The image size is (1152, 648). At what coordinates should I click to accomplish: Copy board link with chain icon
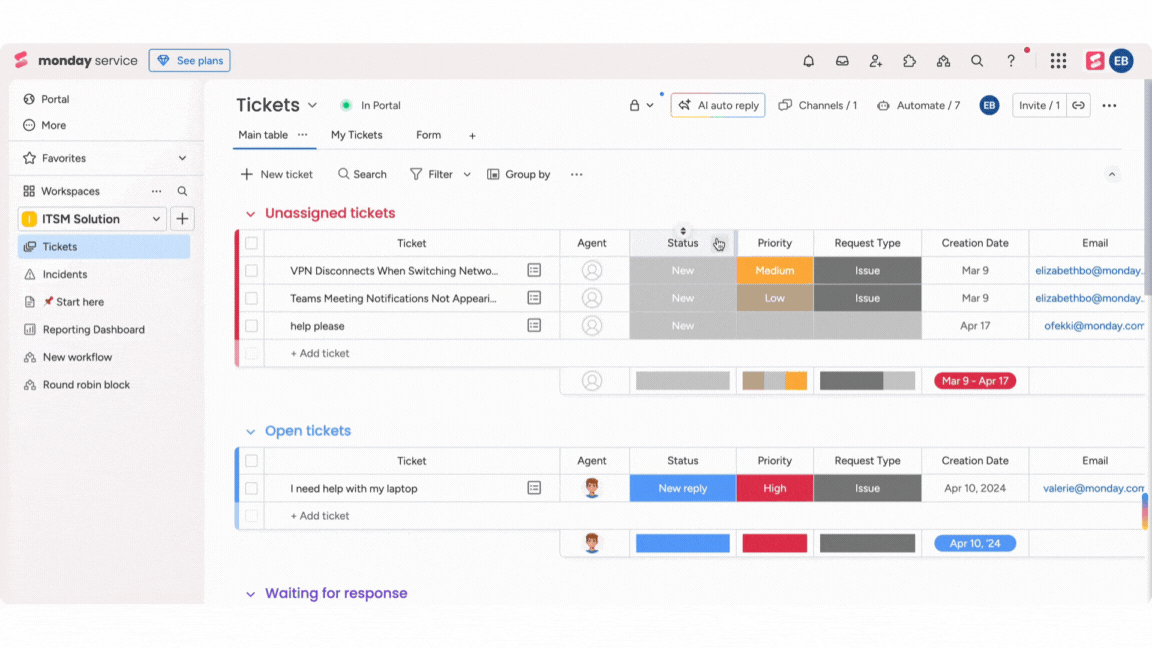click(1079, 105)
